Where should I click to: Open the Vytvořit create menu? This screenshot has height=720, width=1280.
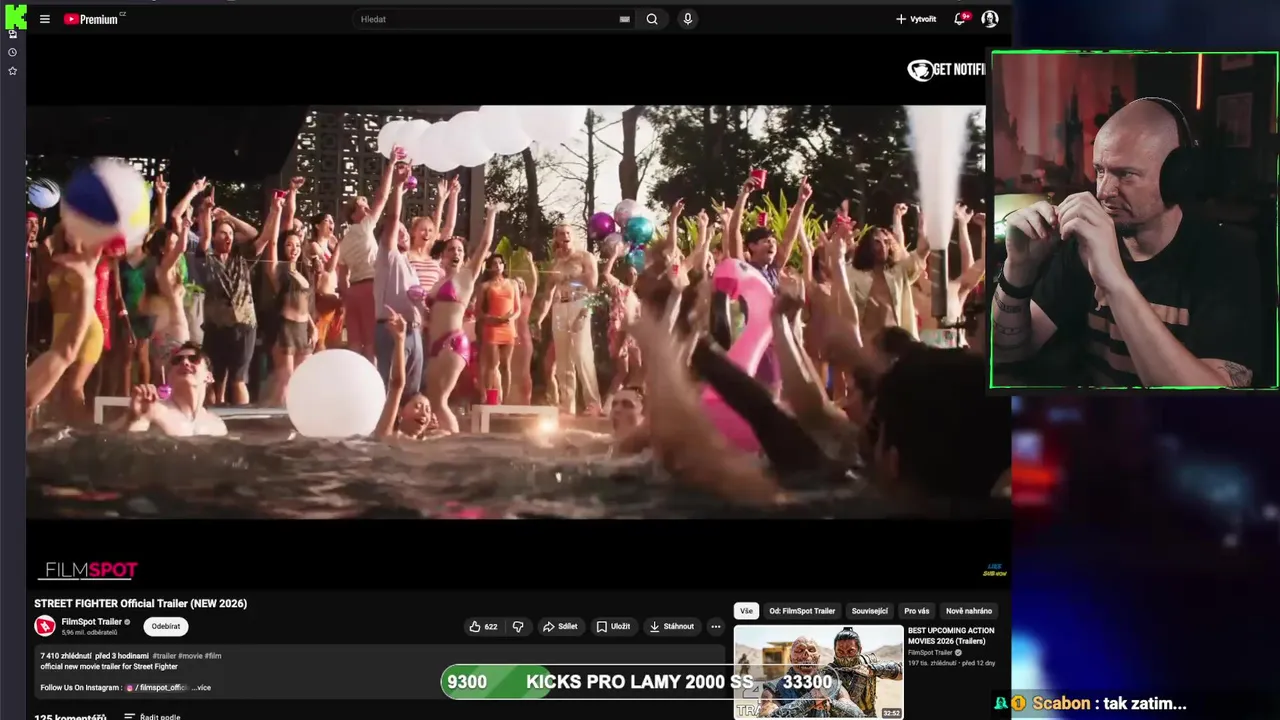[x=916, y=19]
